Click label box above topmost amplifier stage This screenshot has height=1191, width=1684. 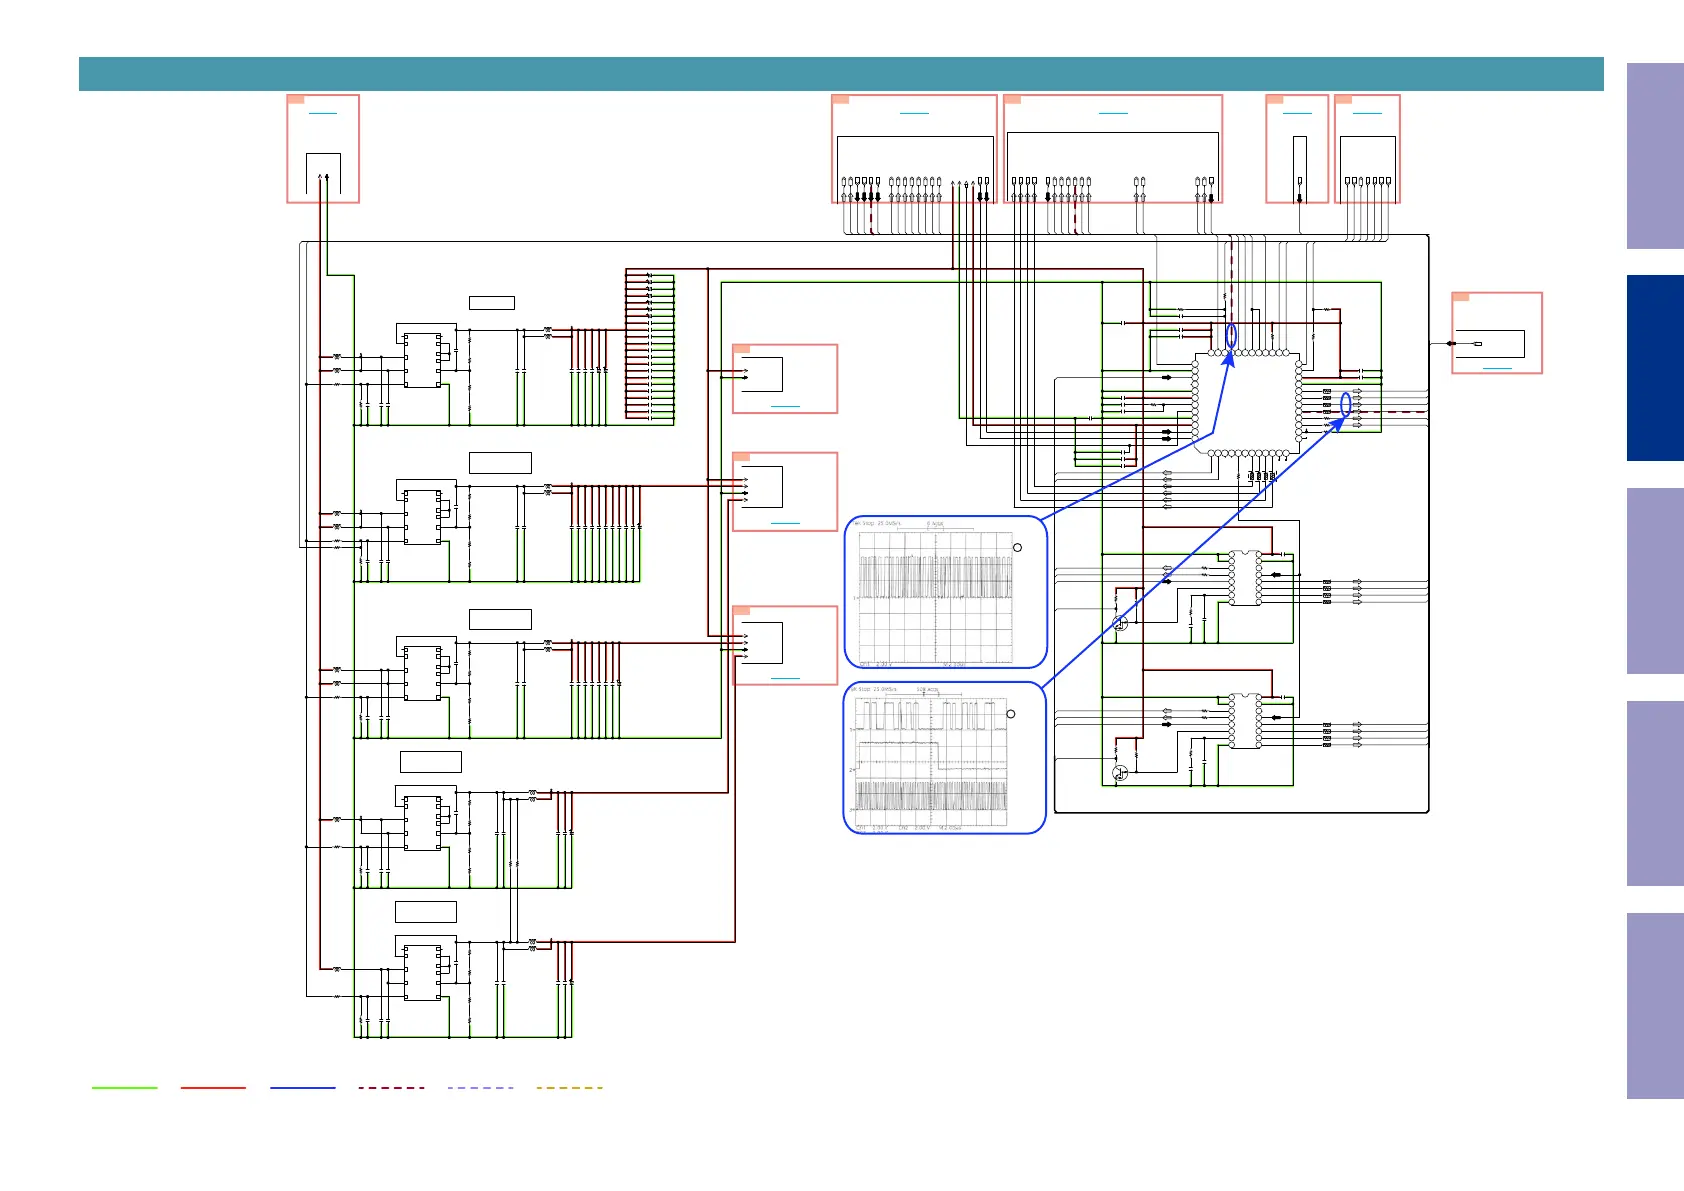click(492, 303)
